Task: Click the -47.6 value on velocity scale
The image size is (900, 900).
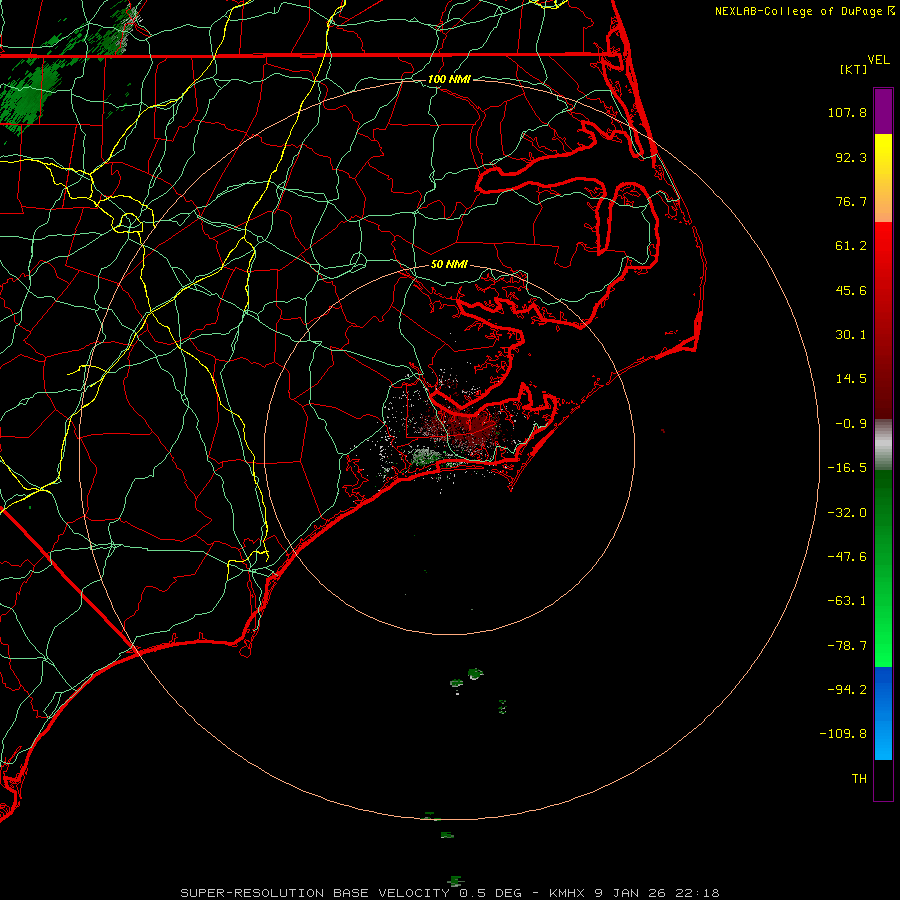Action: pyautogui.click(x=847, y=557)
